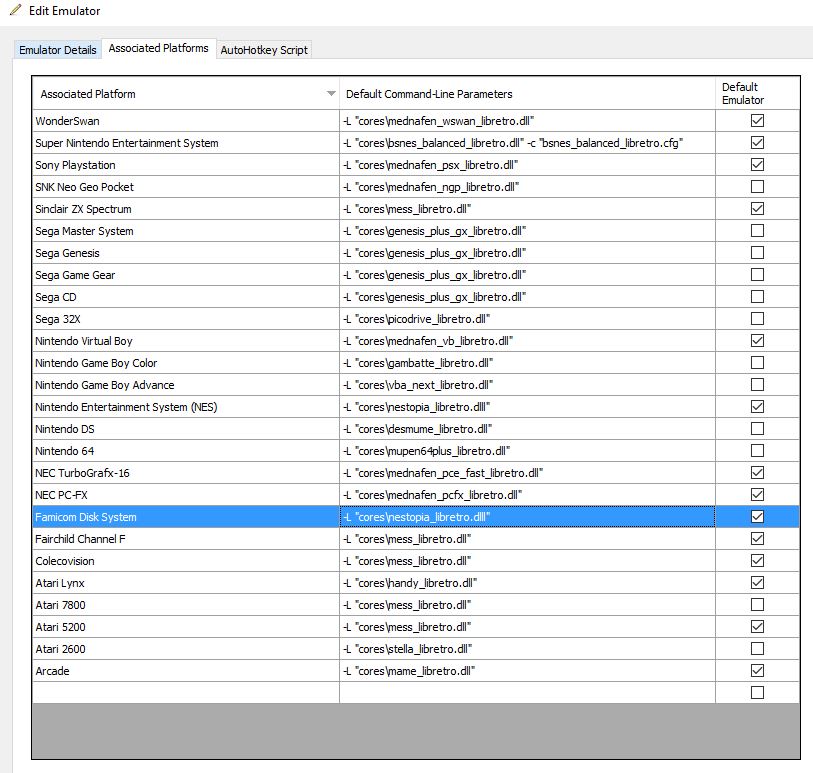Select the Nintendo Virtual Boy platform cell
This screenshot has width=813, height=773.
tap(186, 341)
